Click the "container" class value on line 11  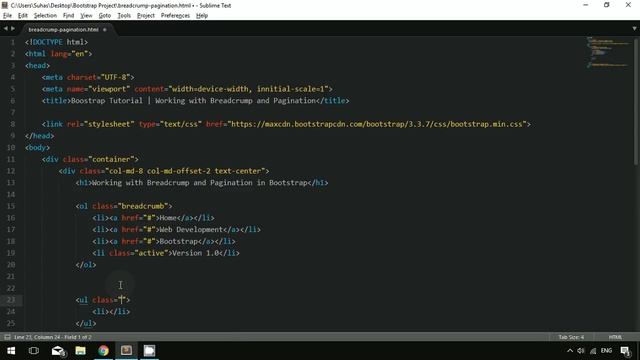pos(111,159)
